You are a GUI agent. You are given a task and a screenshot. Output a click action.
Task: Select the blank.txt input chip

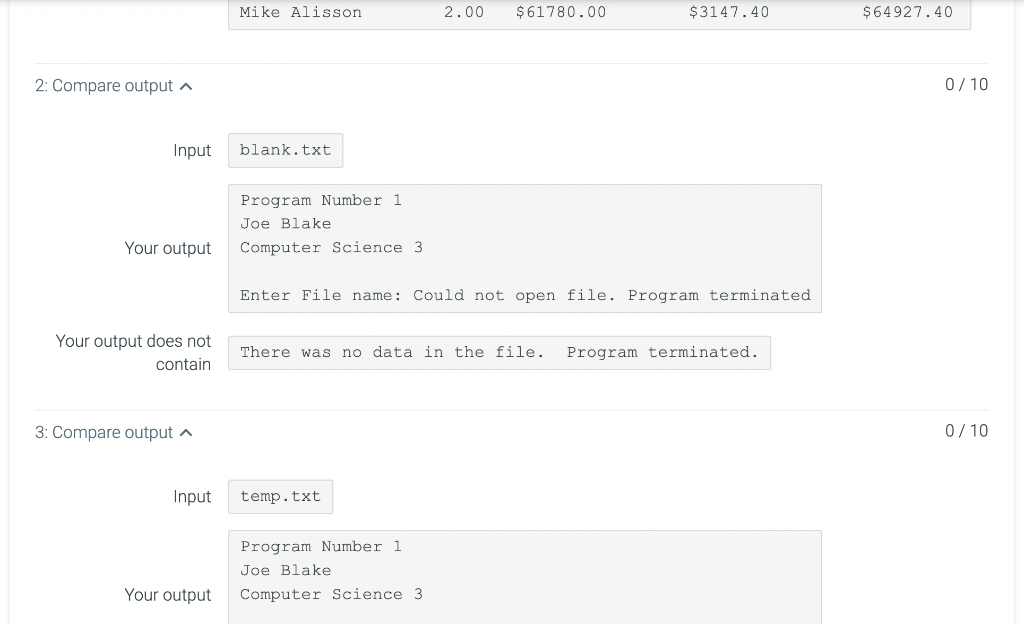(285, 150)
